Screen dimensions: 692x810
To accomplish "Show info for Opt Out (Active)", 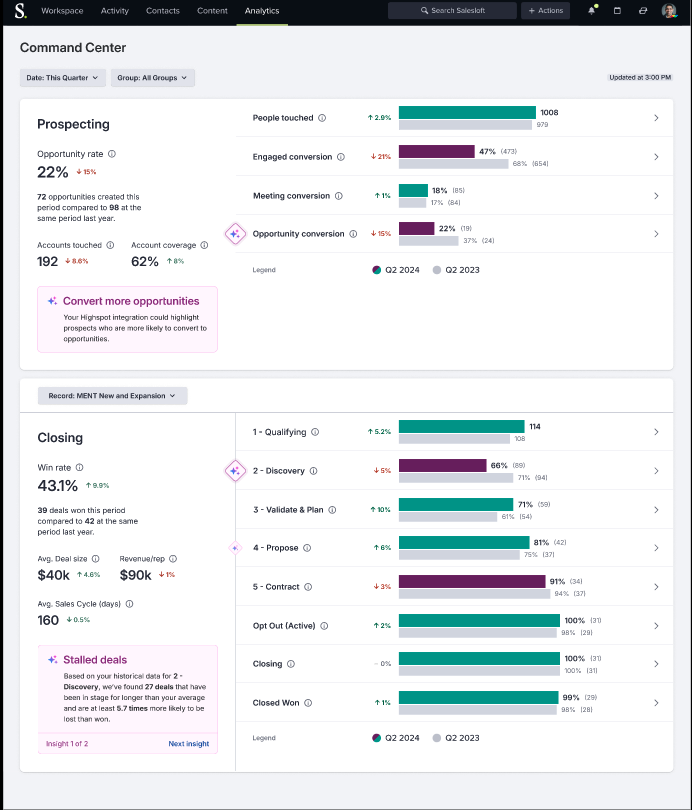I will click(x=324, y=626).
